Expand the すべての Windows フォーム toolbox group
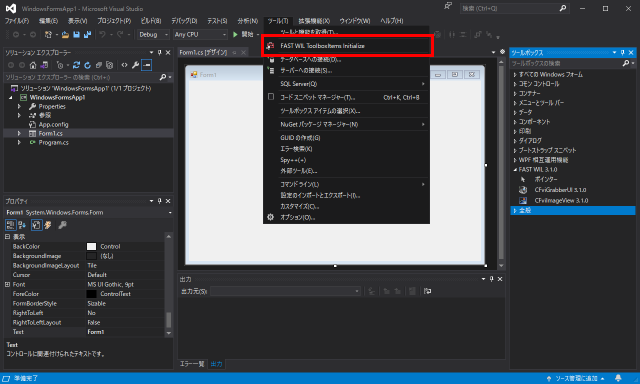This screenshot has height=384, width=640. 515,74
